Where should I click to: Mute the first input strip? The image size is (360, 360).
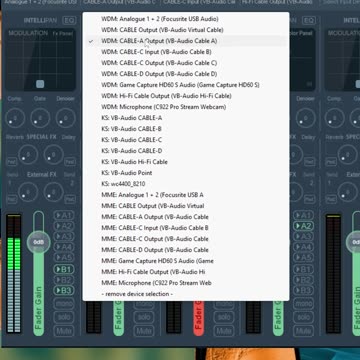coord(64,331)
